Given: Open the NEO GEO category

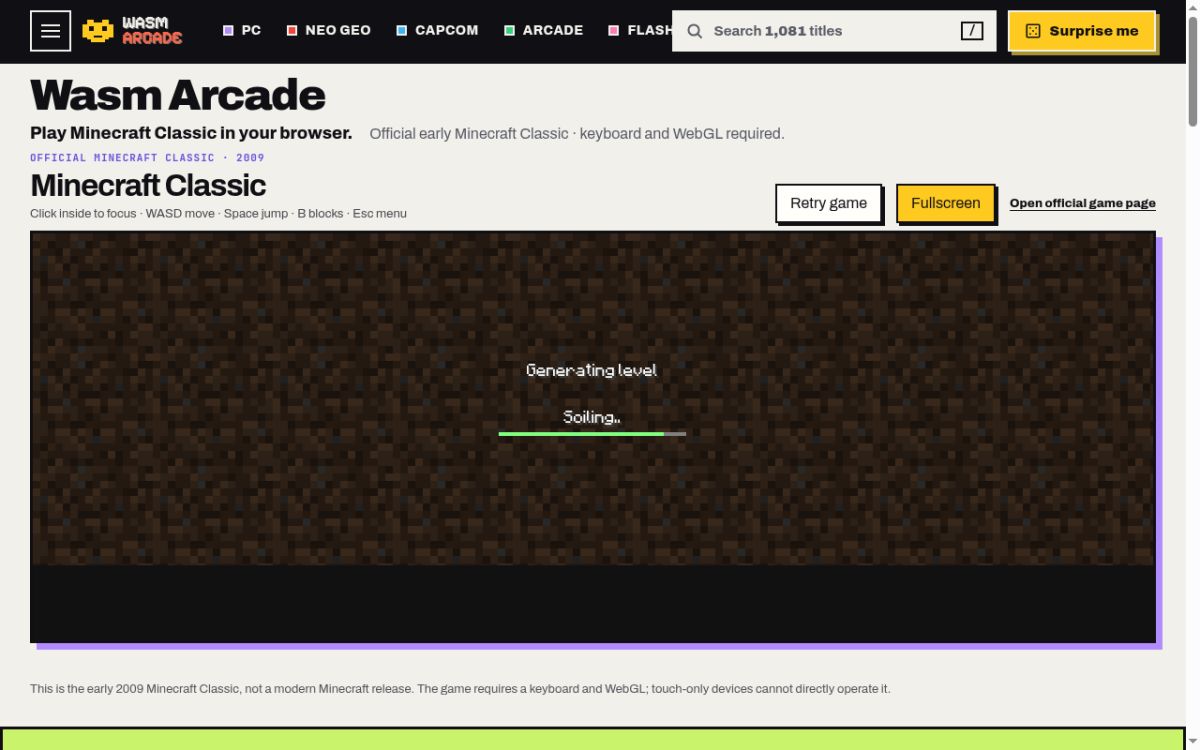Looking at the screenshot, I should click(329, 31).
